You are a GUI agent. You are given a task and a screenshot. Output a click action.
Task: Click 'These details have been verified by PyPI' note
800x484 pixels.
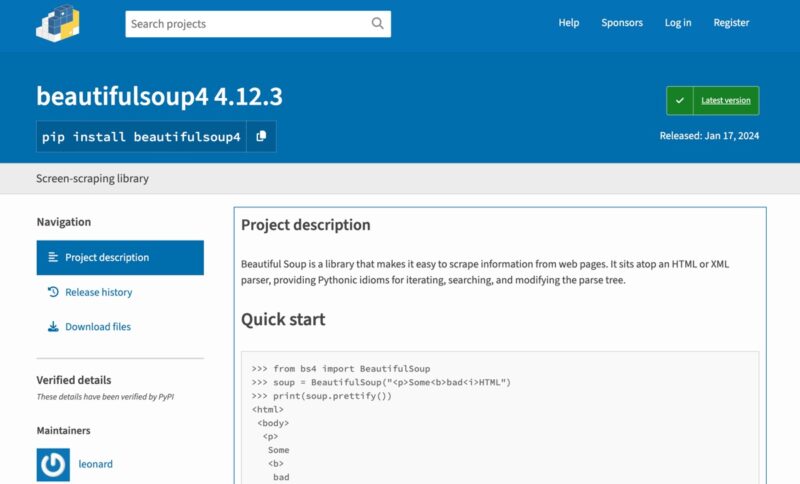tap(105, 397)
